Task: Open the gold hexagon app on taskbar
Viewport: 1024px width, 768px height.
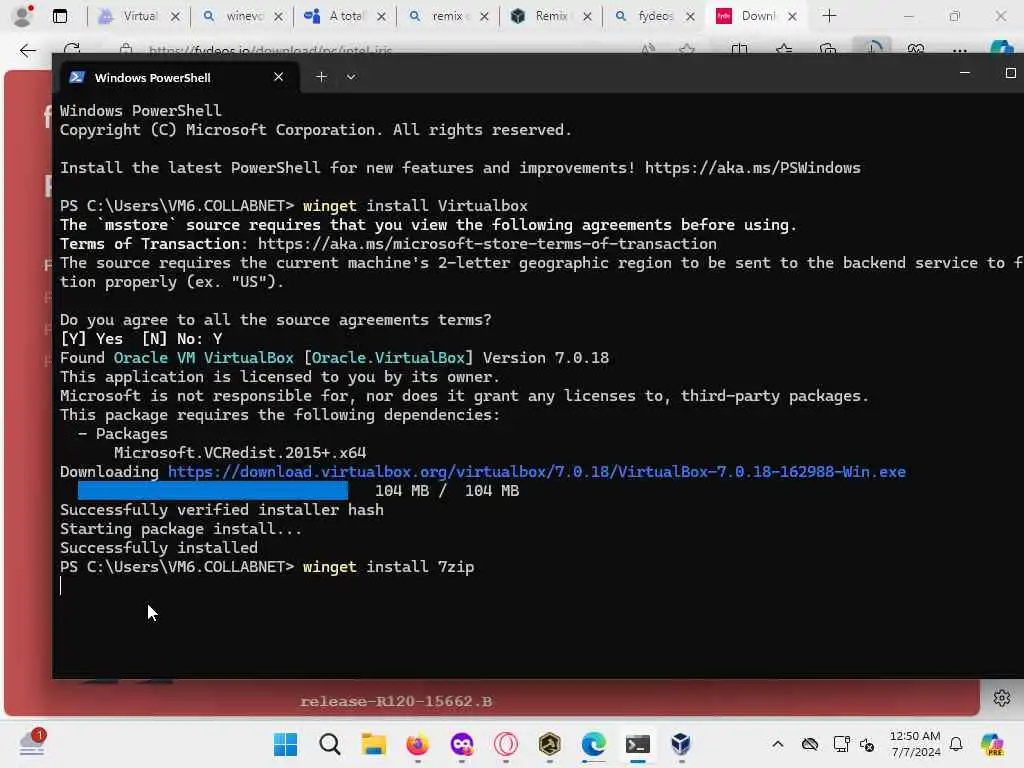Action: [x=550, y=744]
